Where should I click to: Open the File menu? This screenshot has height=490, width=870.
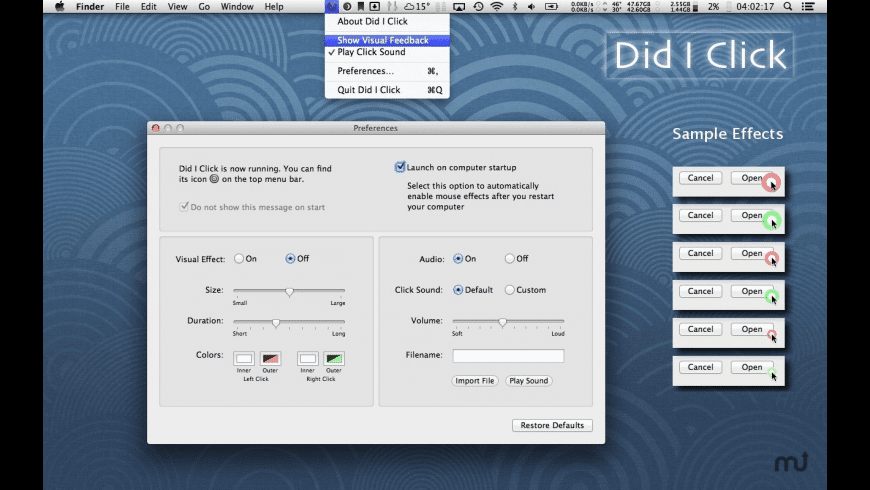pos(122,7)
